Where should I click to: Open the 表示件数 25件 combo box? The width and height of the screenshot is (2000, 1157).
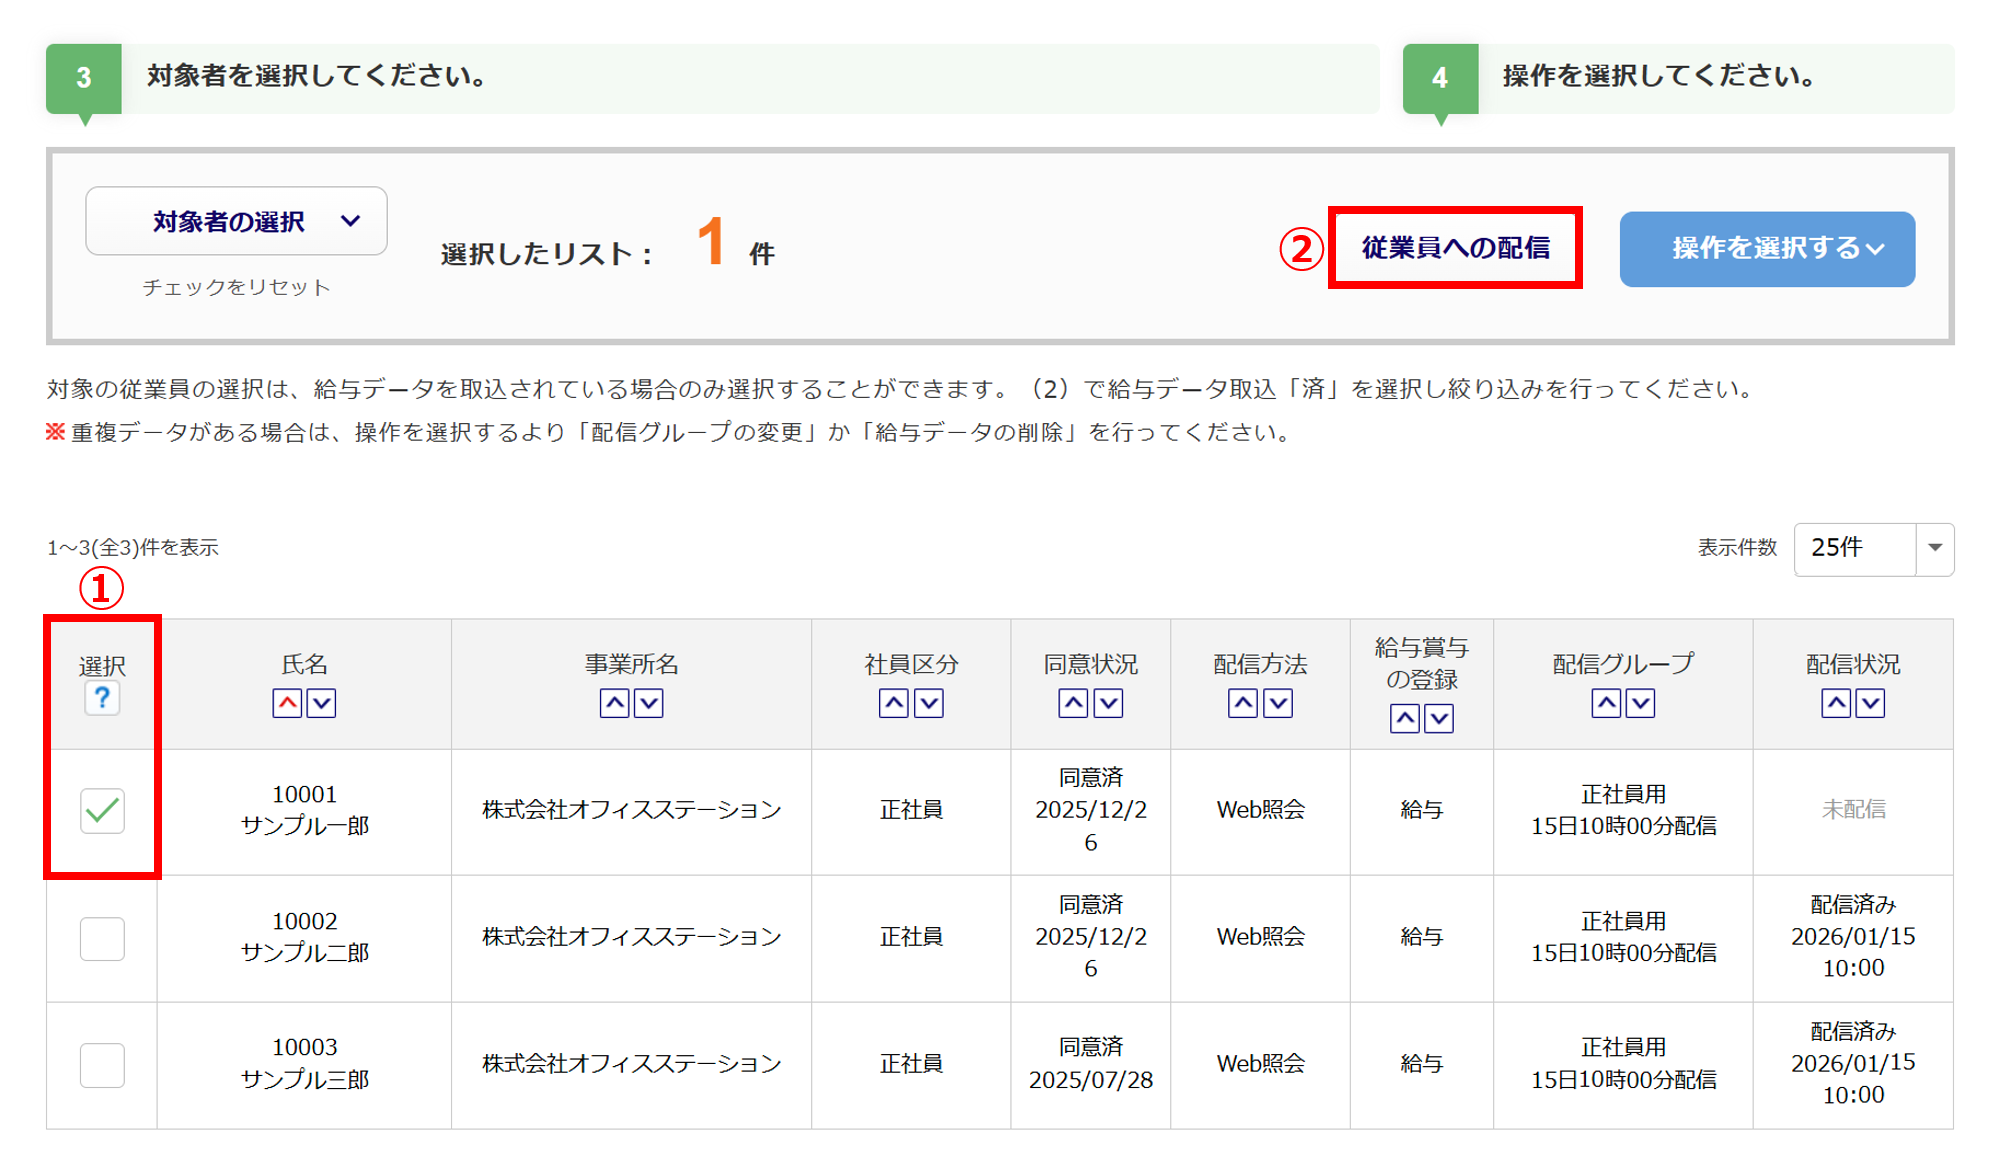1873,548
